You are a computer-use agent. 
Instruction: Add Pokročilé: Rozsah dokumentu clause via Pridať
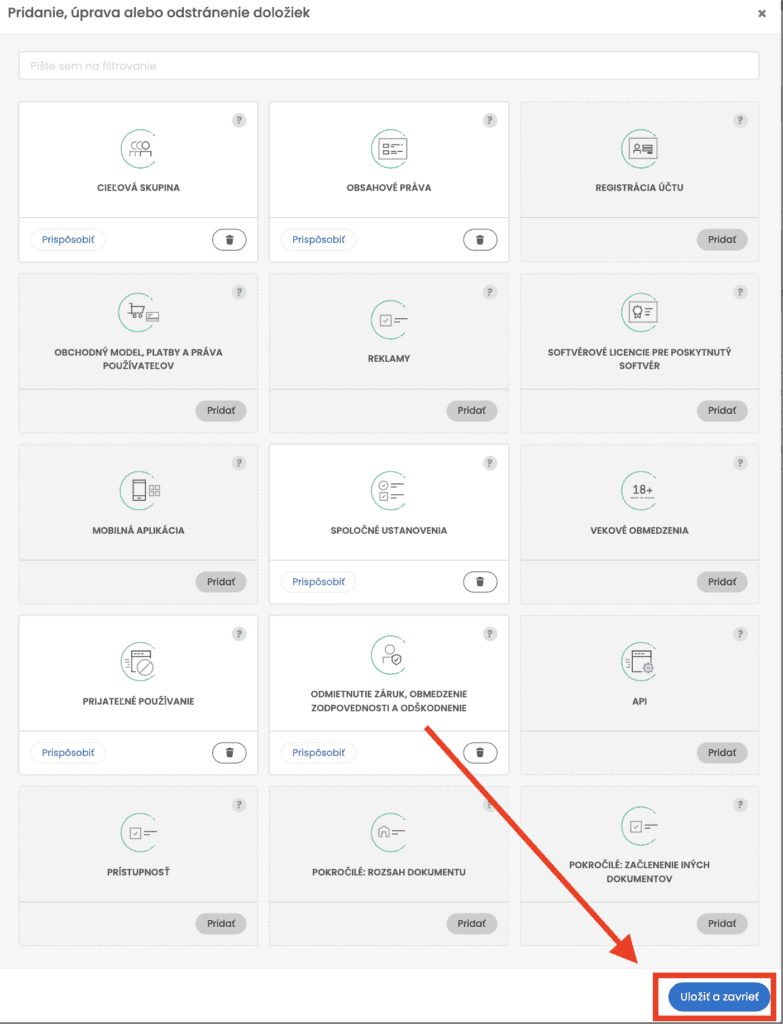tap(471, 923)
